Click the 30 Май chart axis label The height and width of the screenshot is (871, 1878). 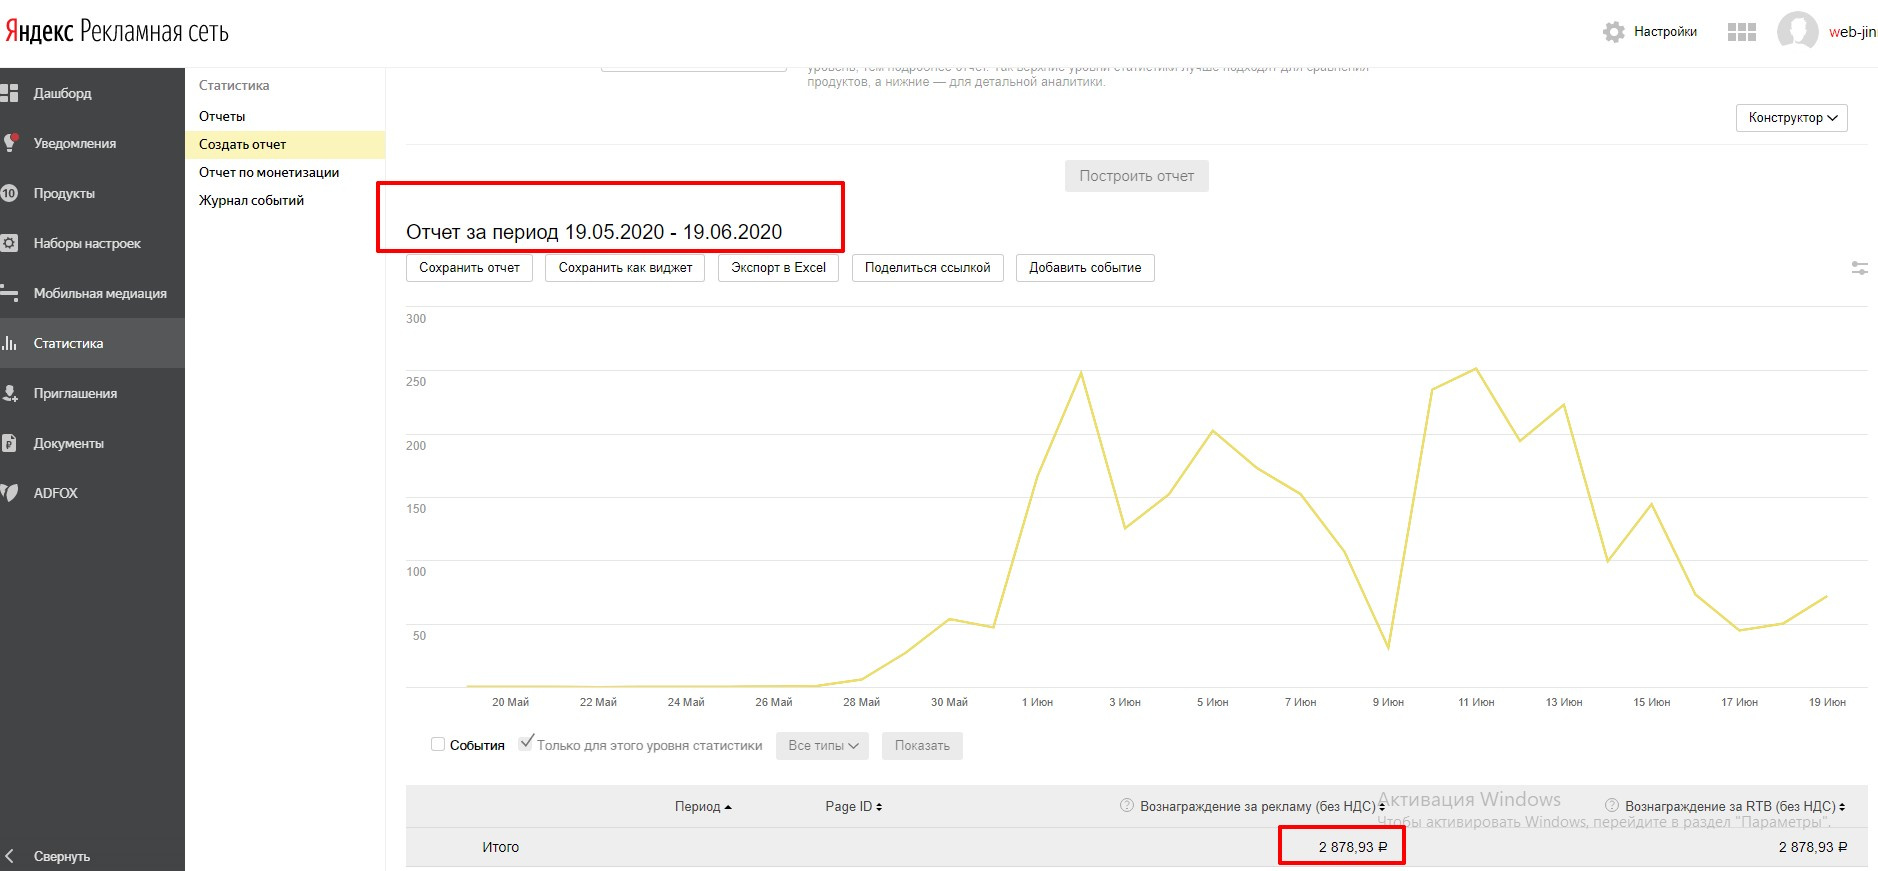click(949, 702)
